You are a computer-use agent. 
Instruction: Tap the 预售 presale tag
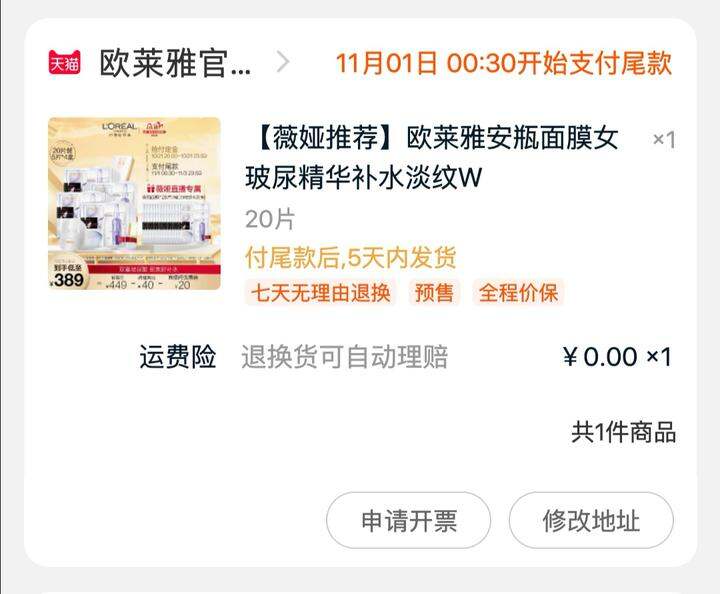click(434, 293)
